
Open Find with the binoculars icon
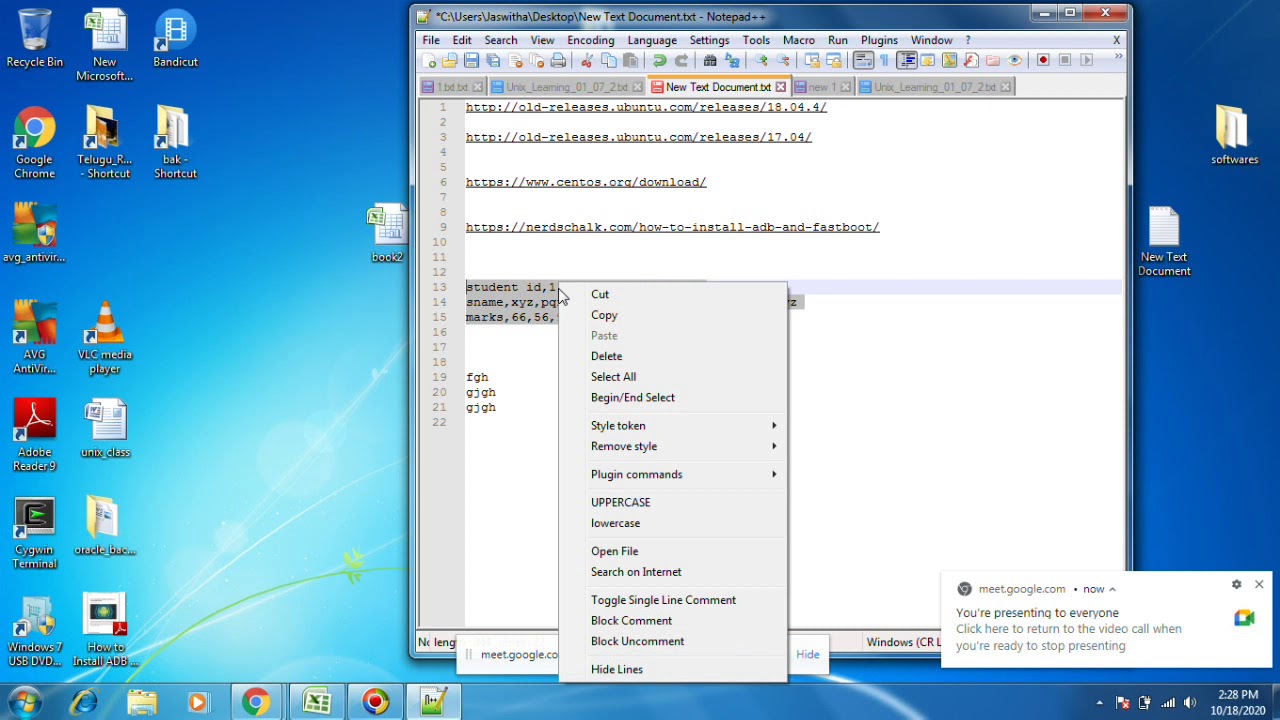[x=710, y=60]
